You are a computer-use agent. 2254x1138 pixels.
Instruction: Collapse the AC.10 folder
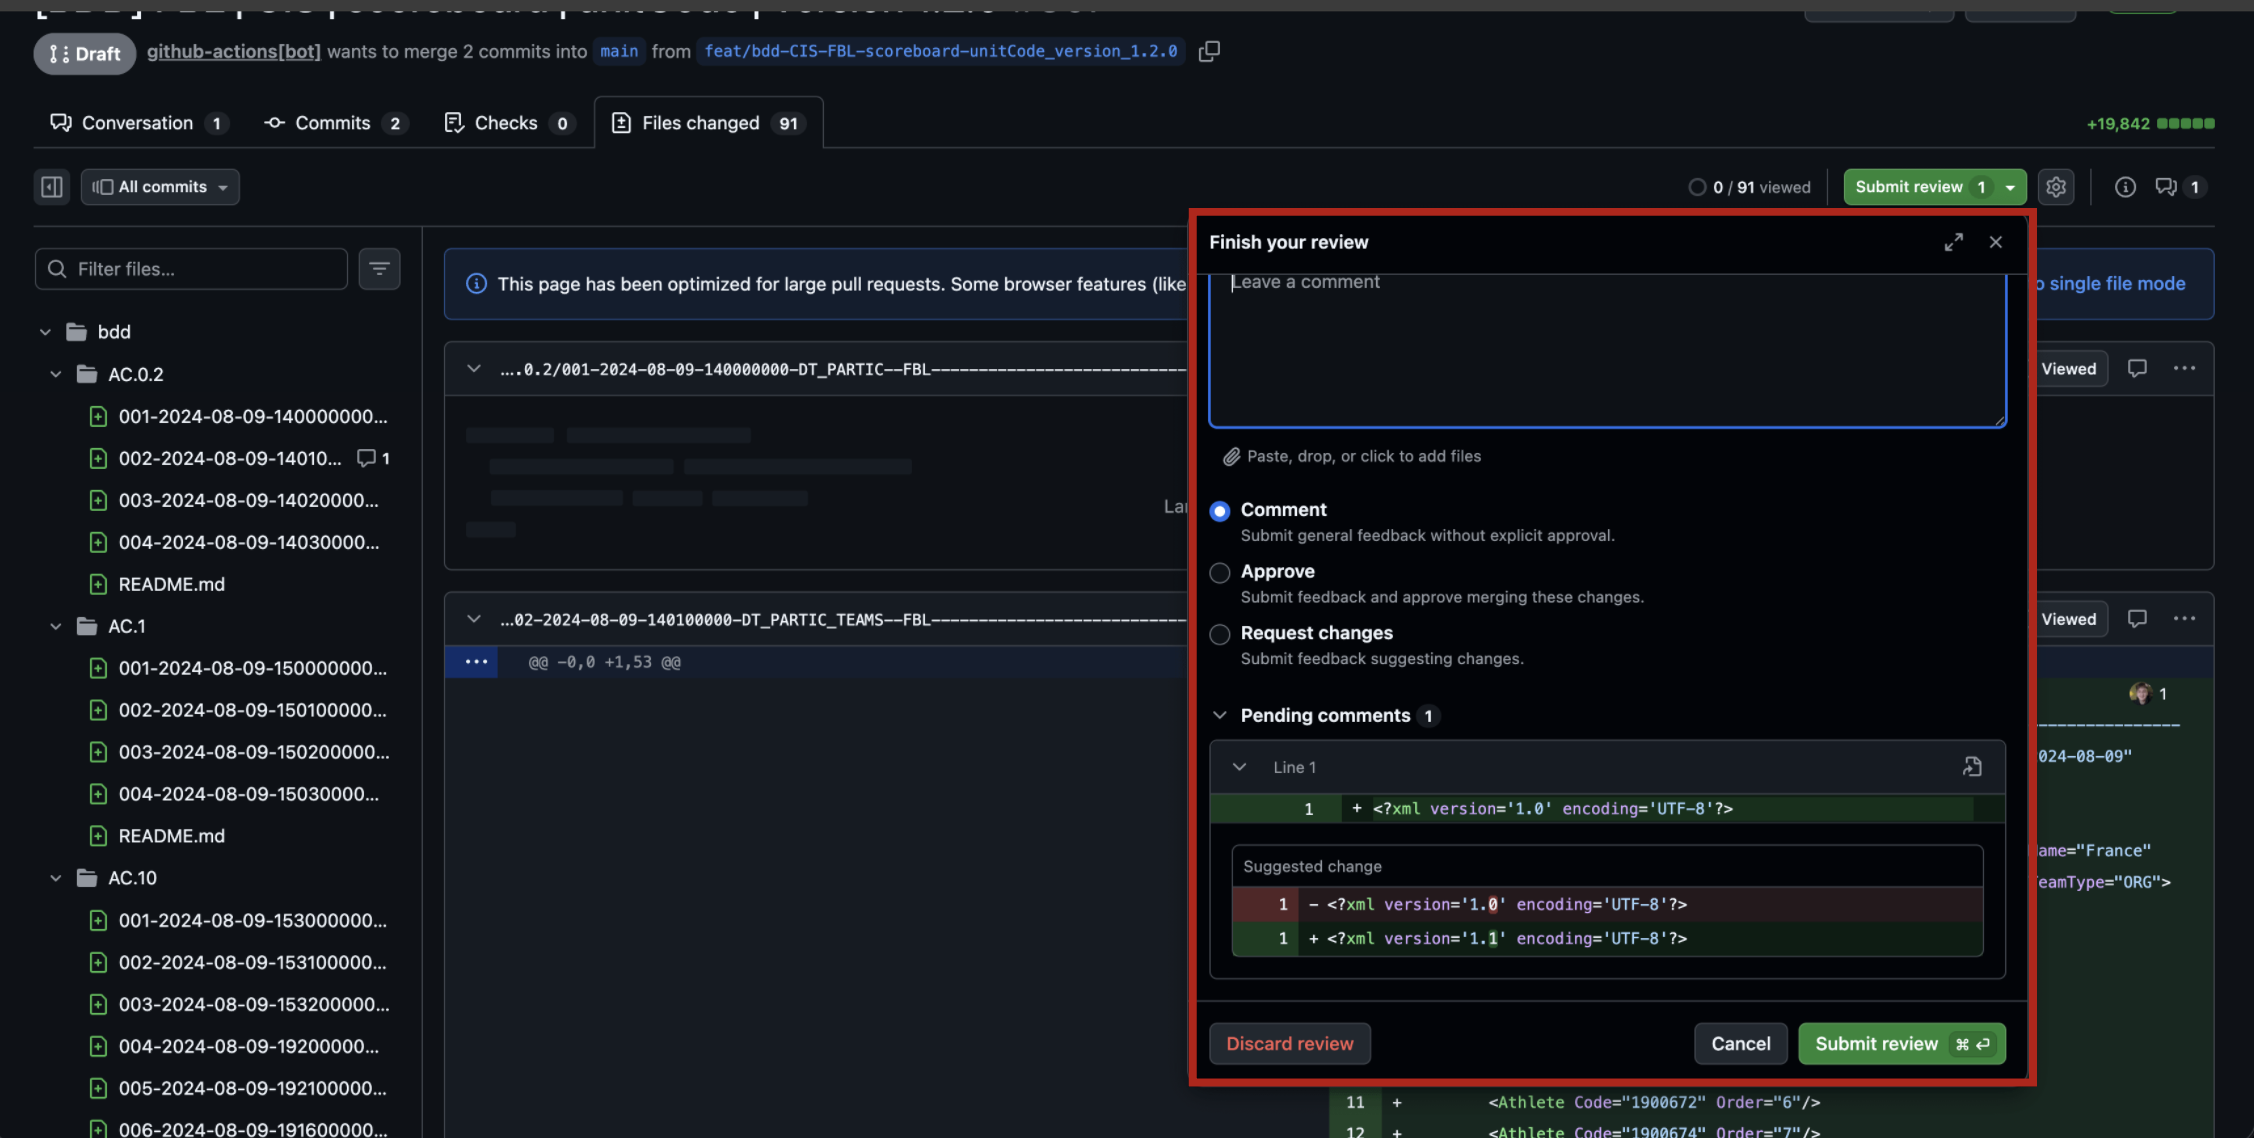(56, 878)
